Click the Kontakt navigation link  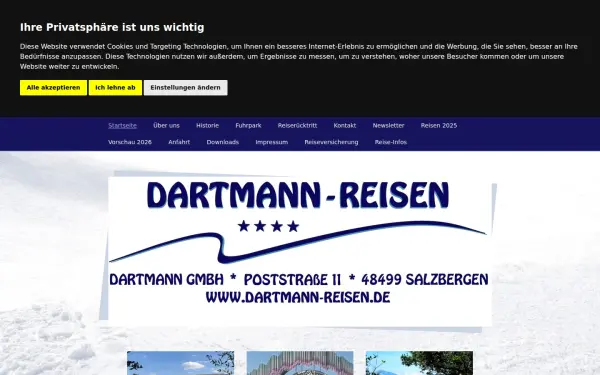[x=344, y=126]
